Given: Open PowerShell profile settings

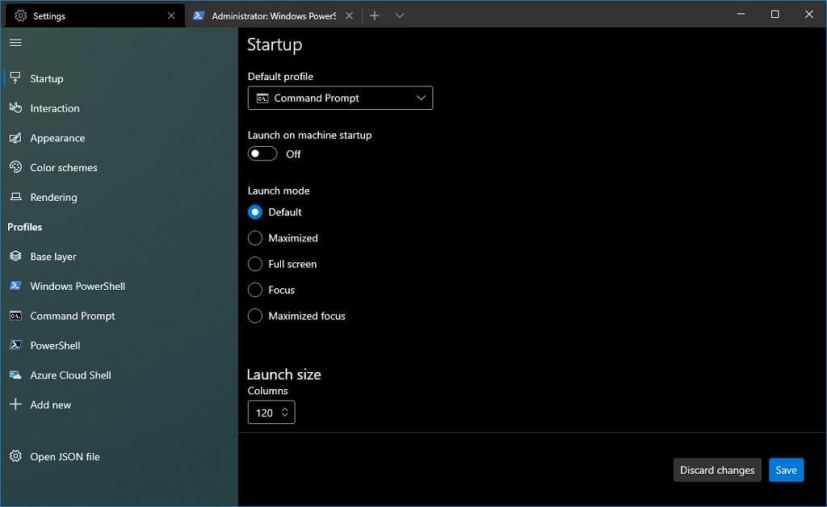Looking at the screenshot, I should click(x=119, y=345).
